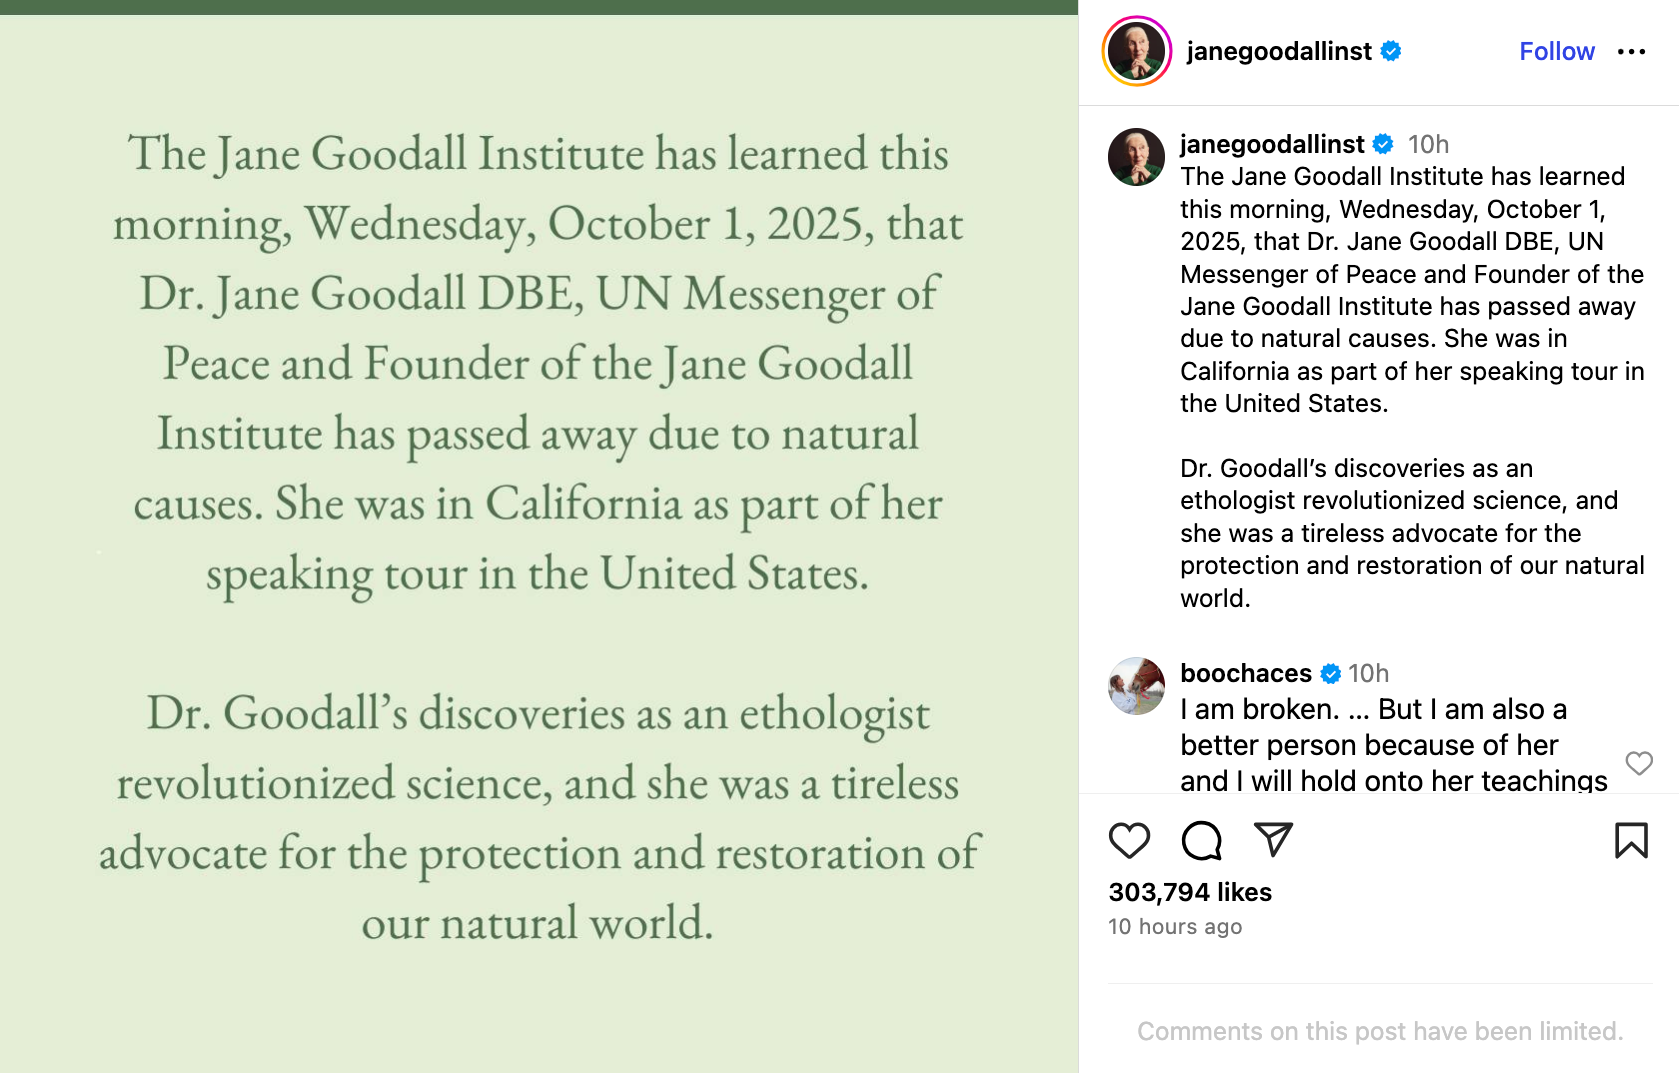1680x1074 pixels.
Task: Open janegoodallinst story from header avatar
Action: 1137,51
